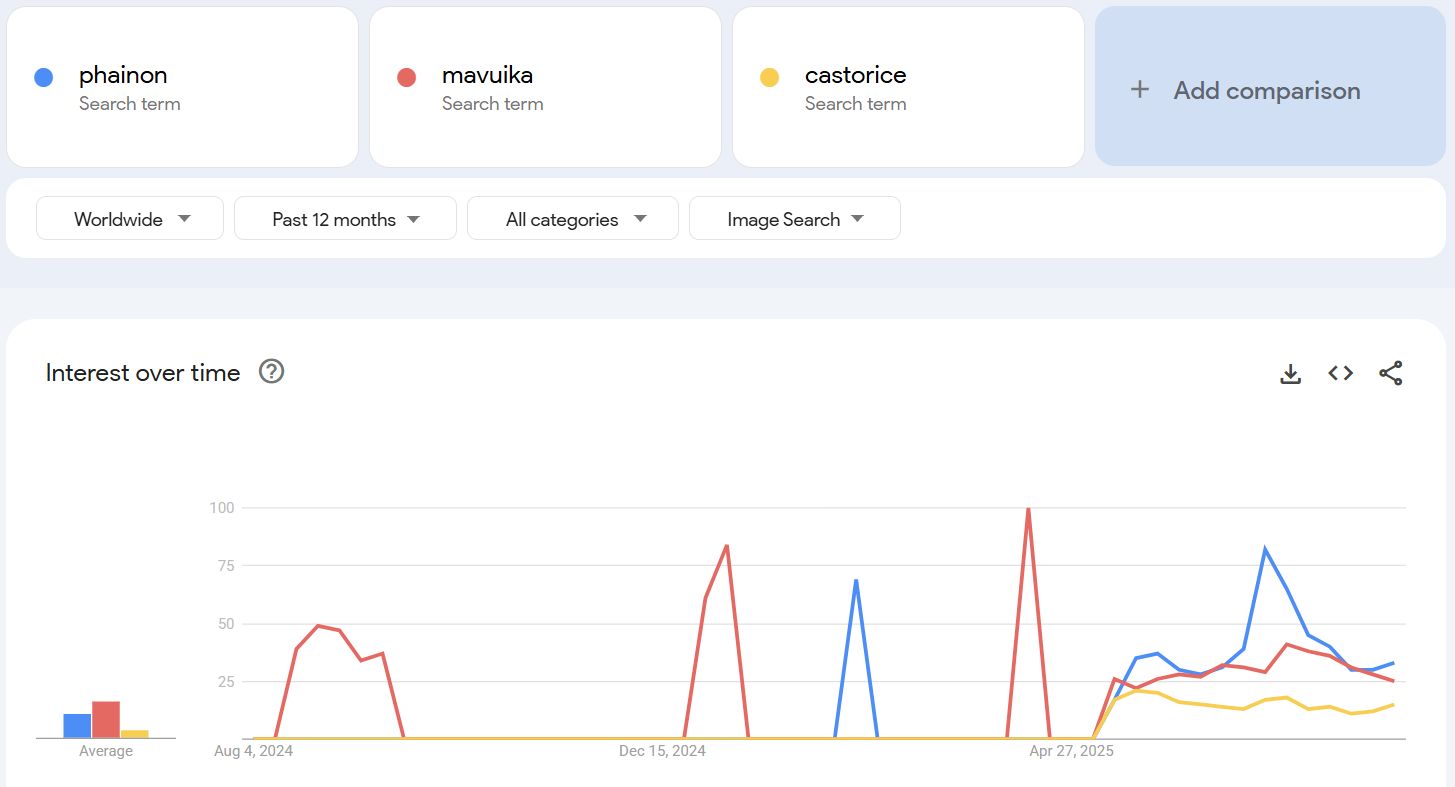Click 'Search term' under mavuika
Screen dimensions: 1455x787
click(493, 104)
